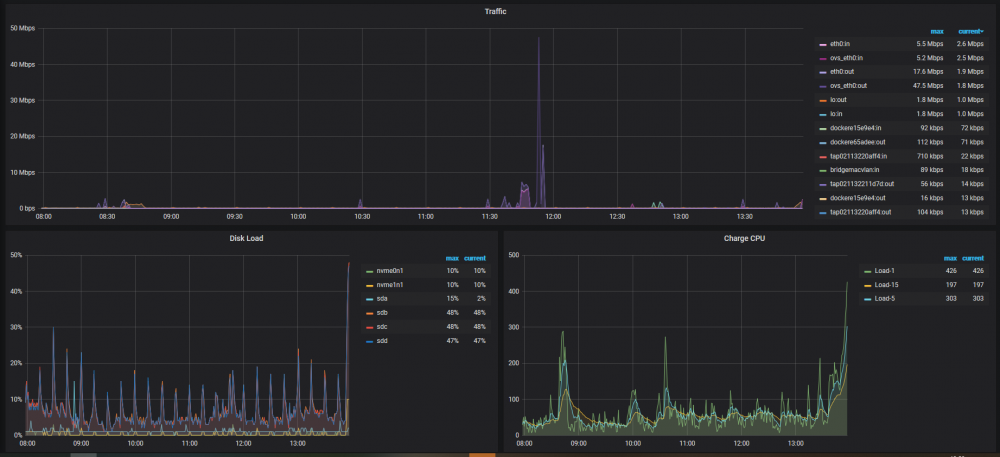
Task: Sort Traffic legend by max column
Action: (x=937, y=31)
